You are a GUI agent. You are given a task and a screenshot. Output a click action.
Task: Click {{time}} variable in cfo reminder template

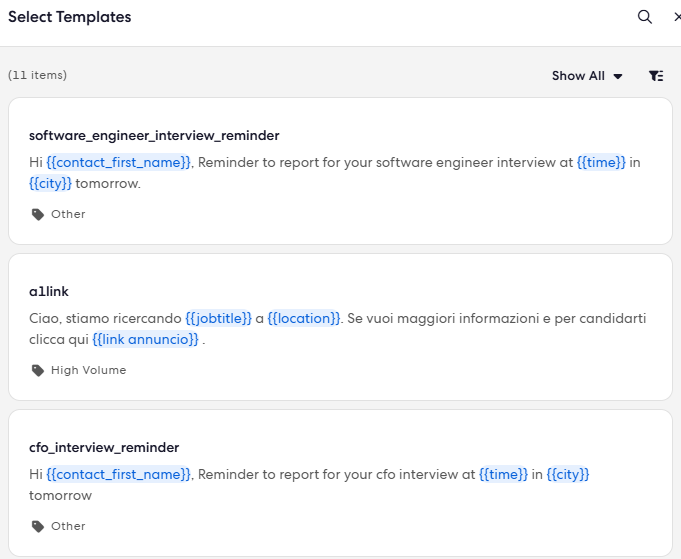point(503,474)
